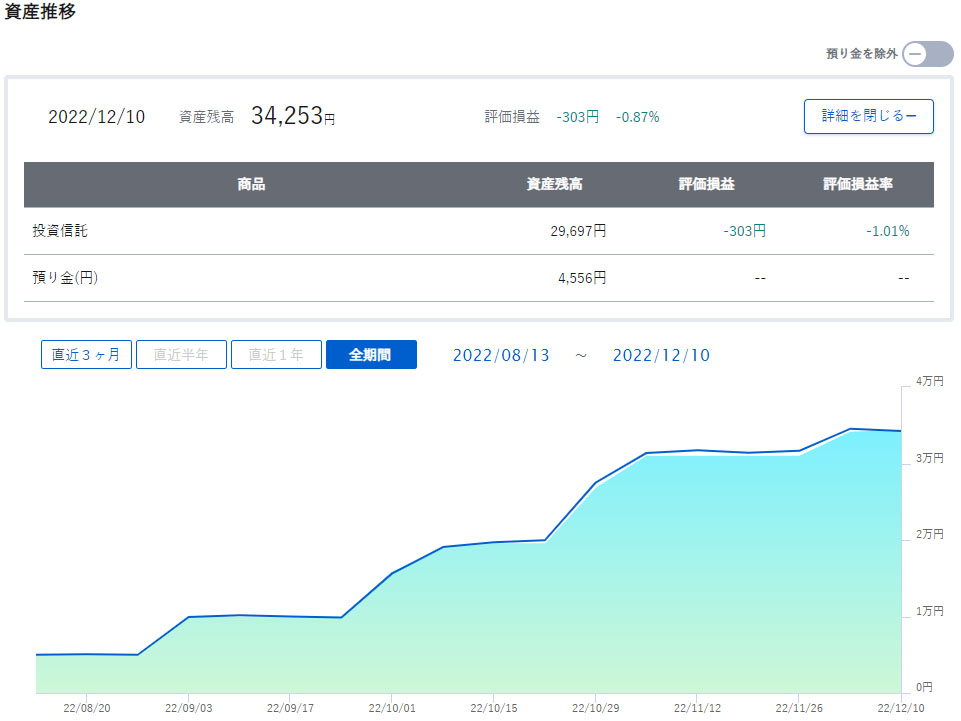Select the 直近半年 period tab

181,355
